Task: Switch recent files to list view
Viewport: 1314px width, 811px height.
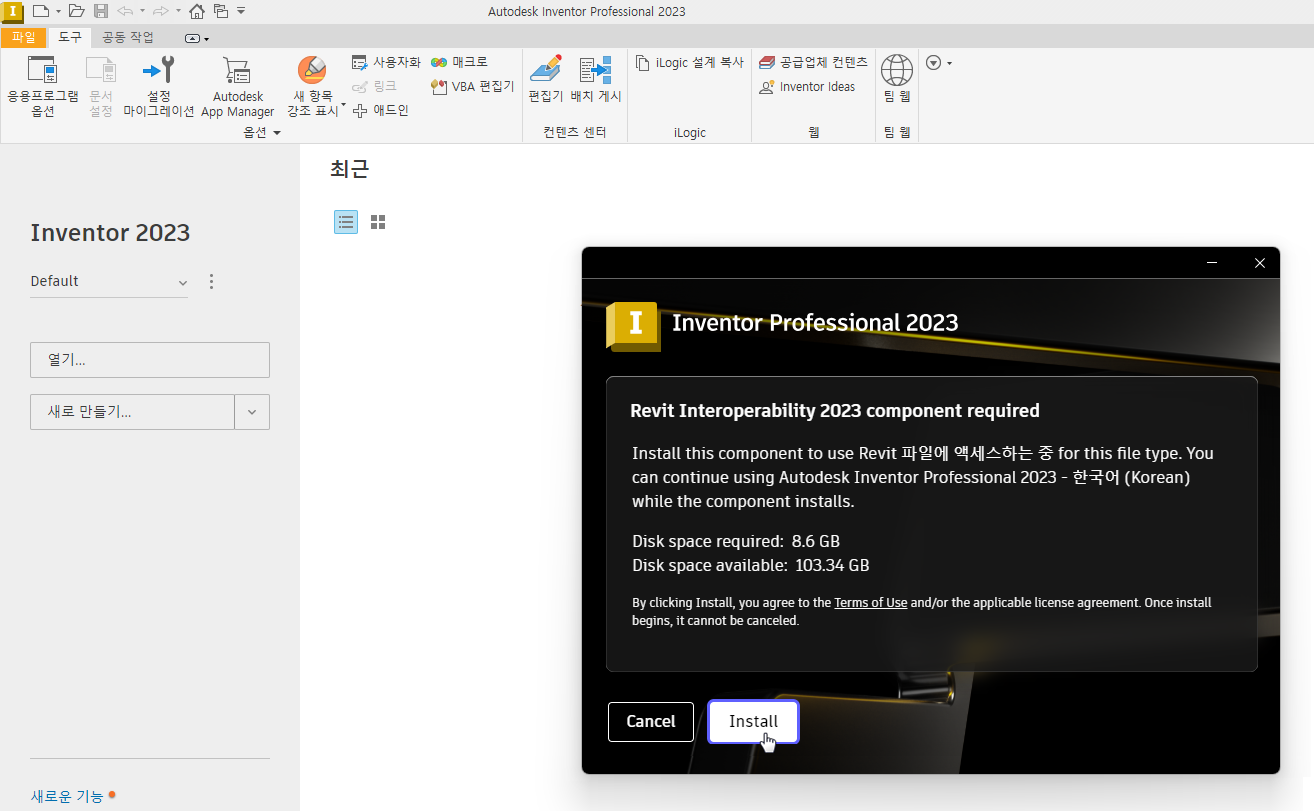Action: (346, 222)
